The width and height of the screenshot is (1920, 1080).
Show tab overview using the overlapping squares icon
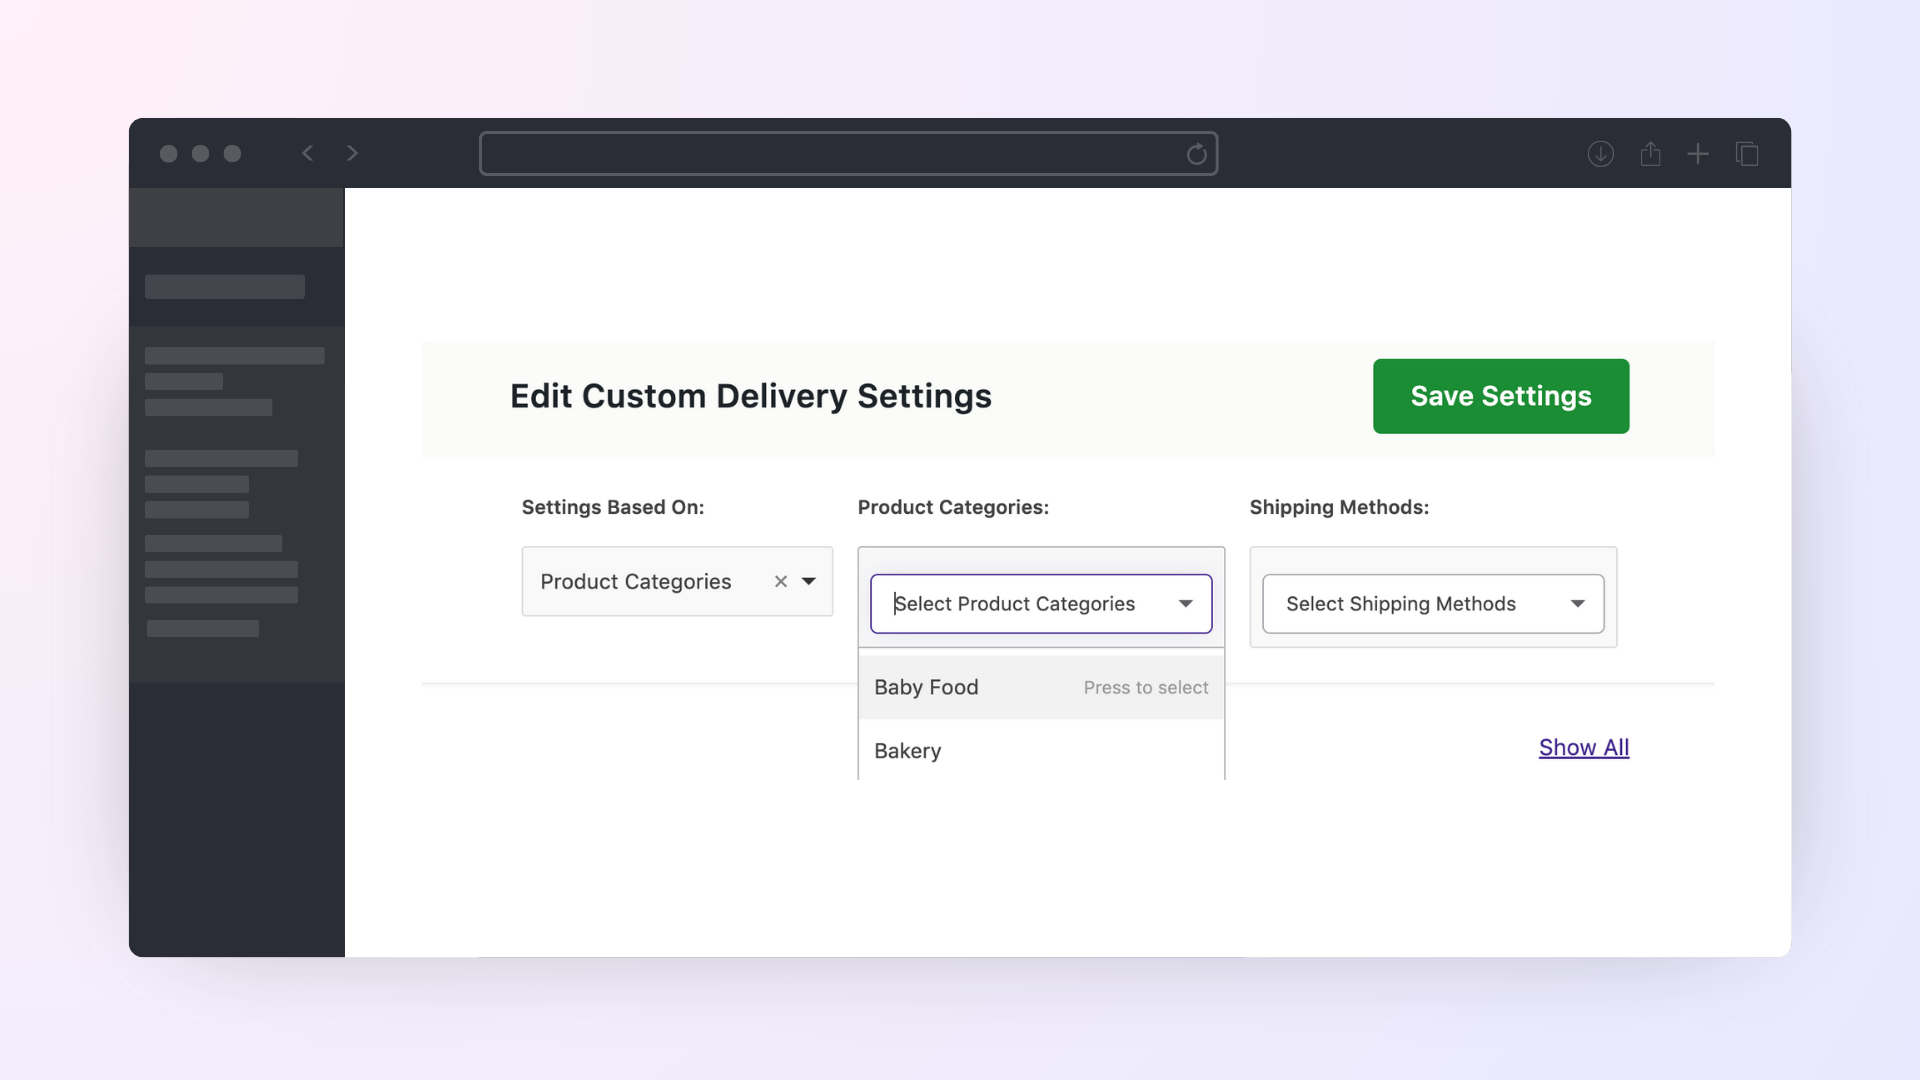click(1747, 154)
